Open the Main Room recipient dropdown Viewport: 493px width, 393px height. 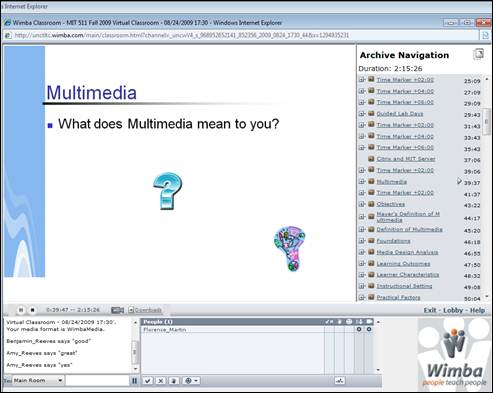coord(38,380)
